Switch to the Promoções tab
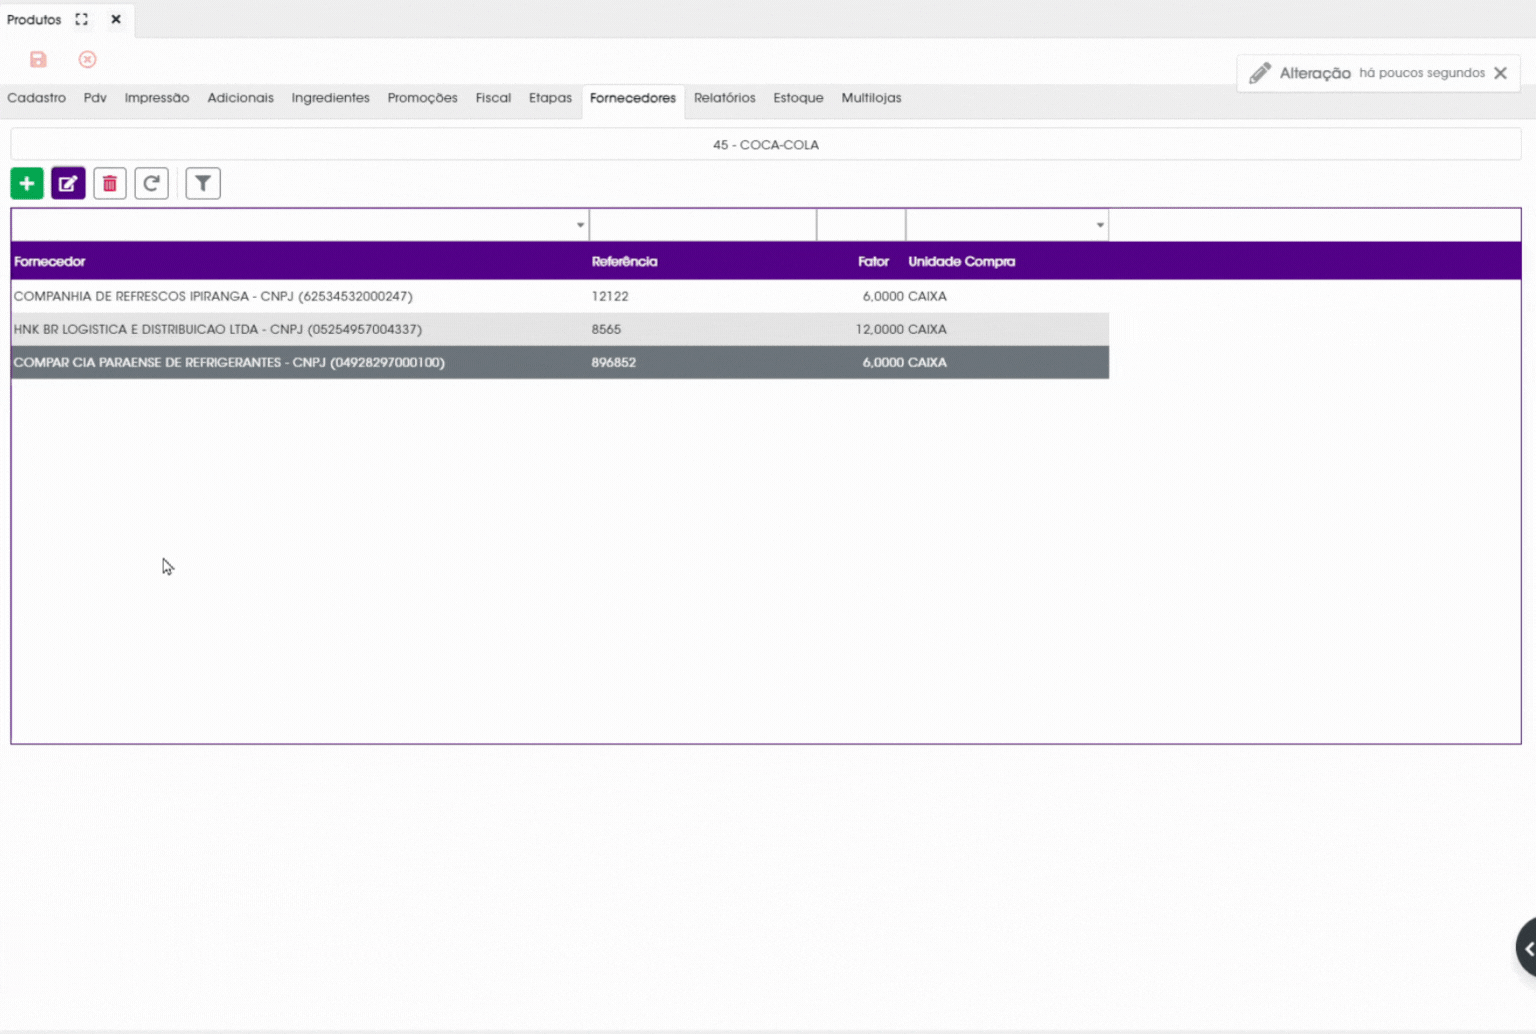The height and width of the screenshot is (1034, 1536). point(423,98)
